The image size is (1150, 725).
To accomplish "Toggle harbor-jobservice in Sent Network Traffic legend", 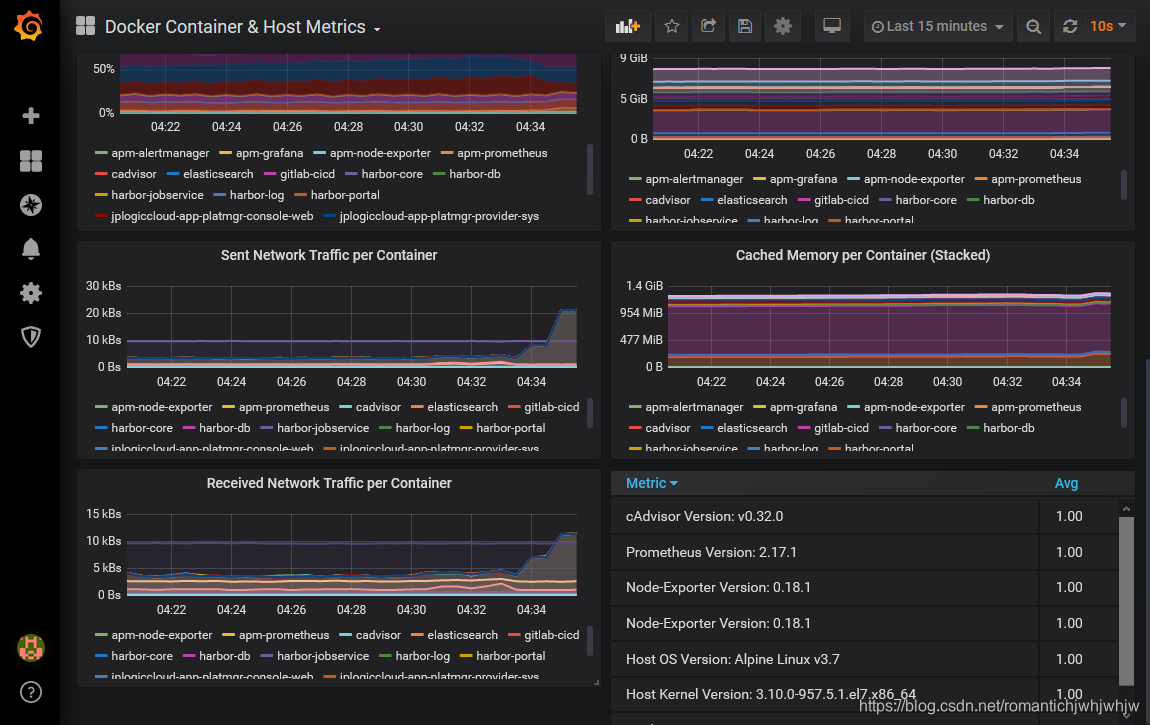I will click(x=323, y=428).
